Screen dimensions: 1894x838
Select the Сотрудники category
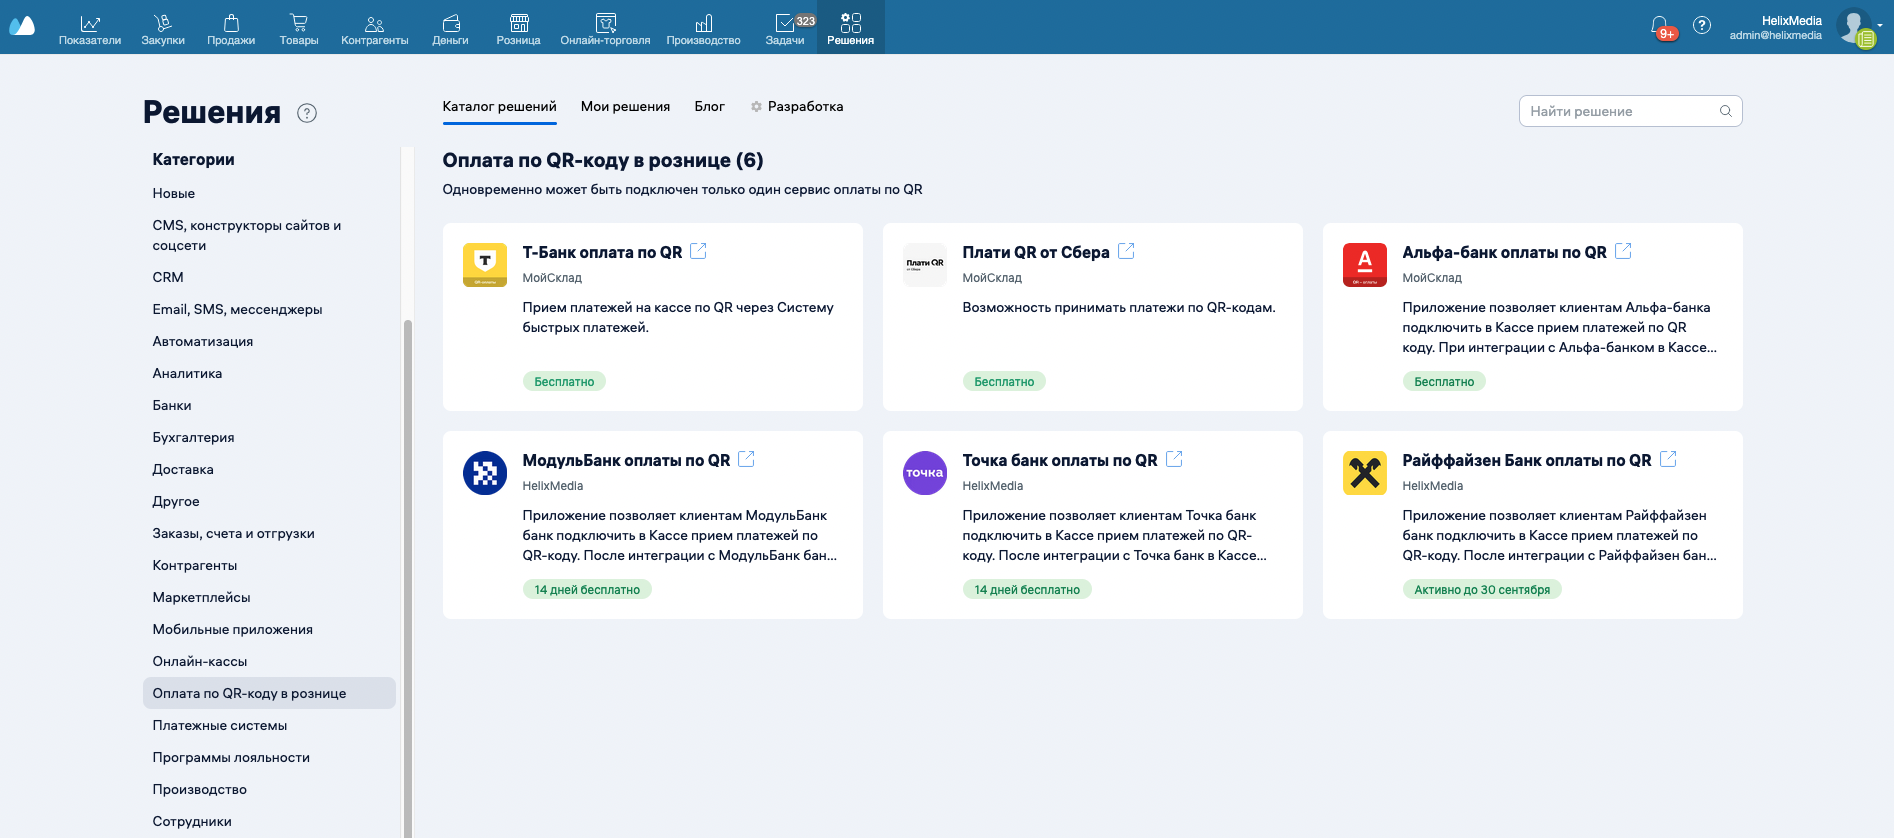click(x=192, y=821)
